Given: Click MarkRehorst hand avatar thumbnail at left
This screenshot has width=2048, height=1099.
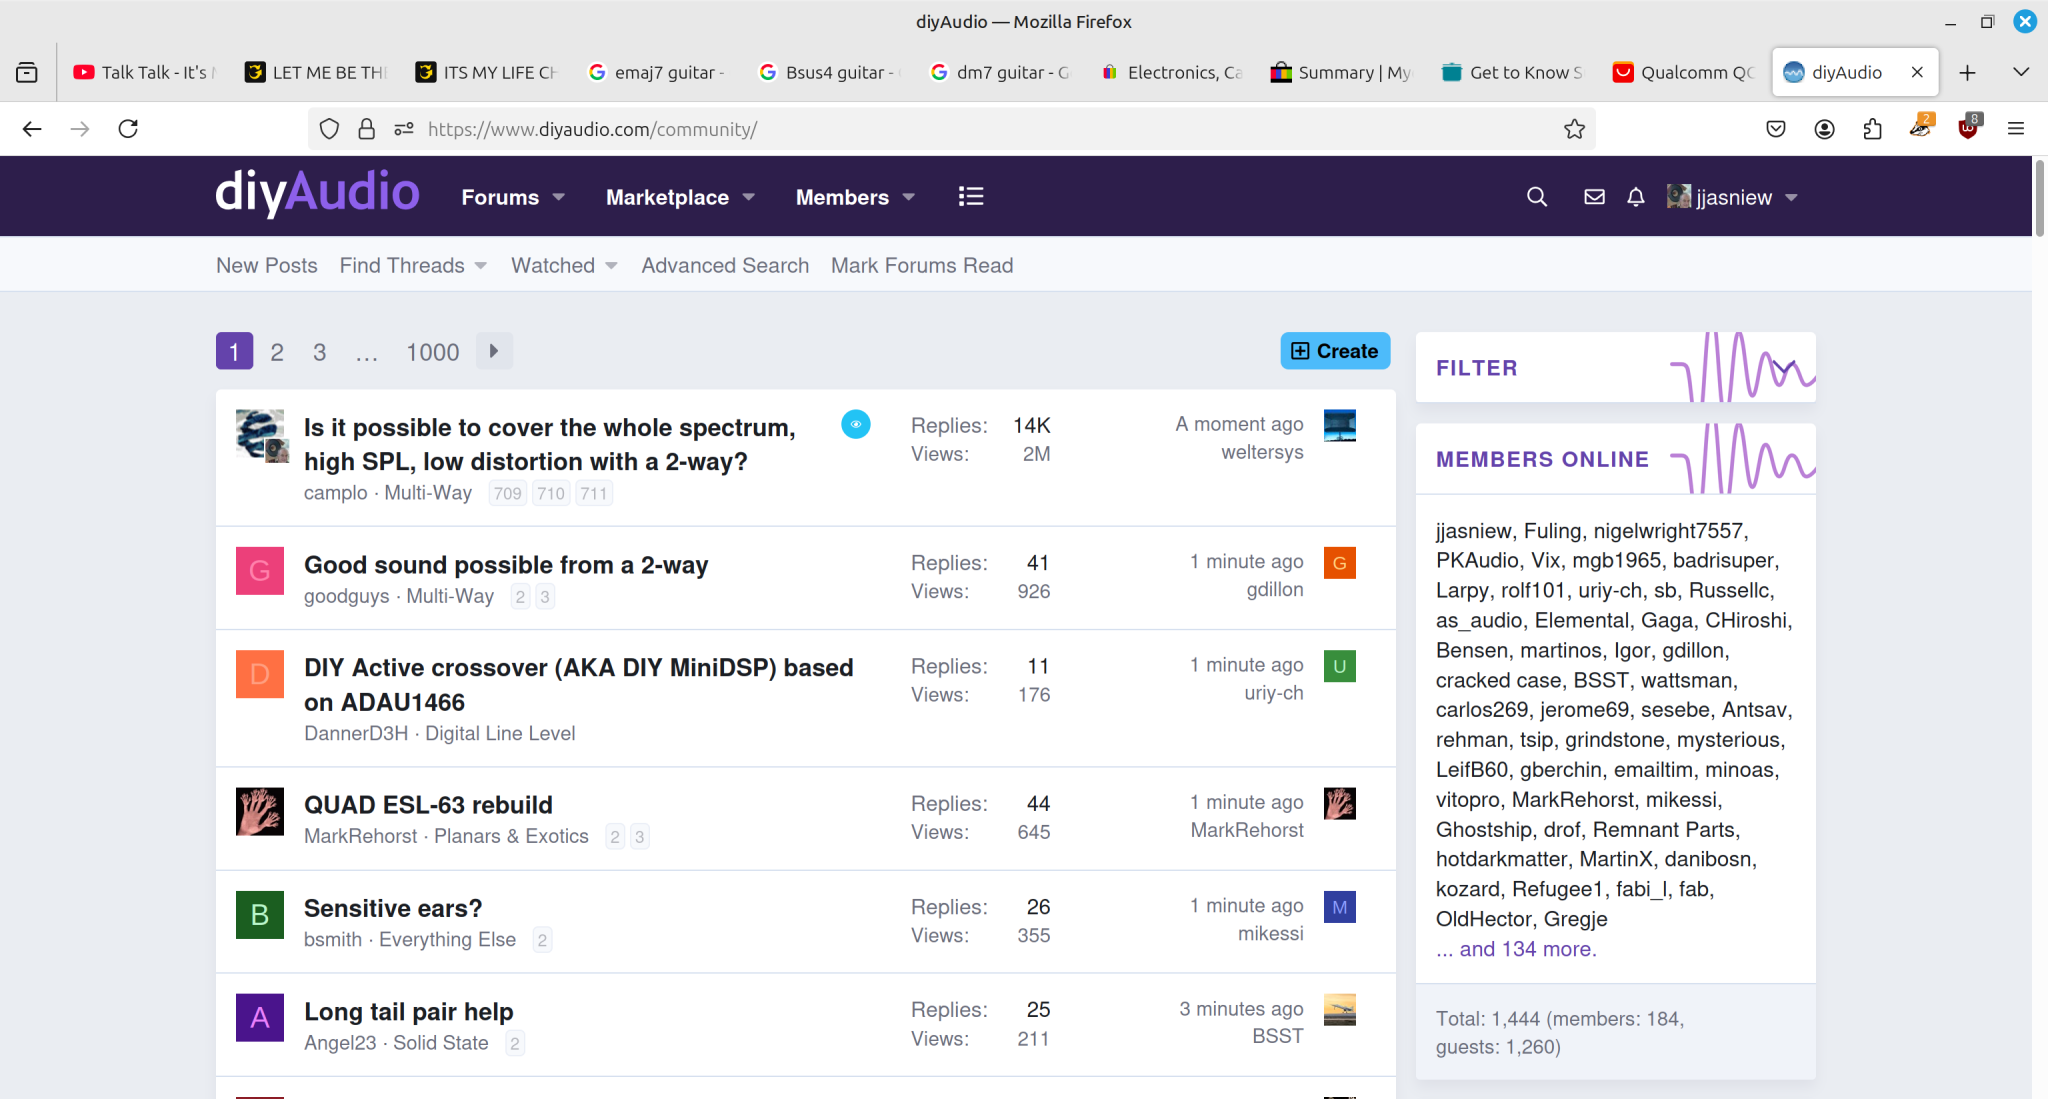Looking at the screenshot, I should coord(260,812).
